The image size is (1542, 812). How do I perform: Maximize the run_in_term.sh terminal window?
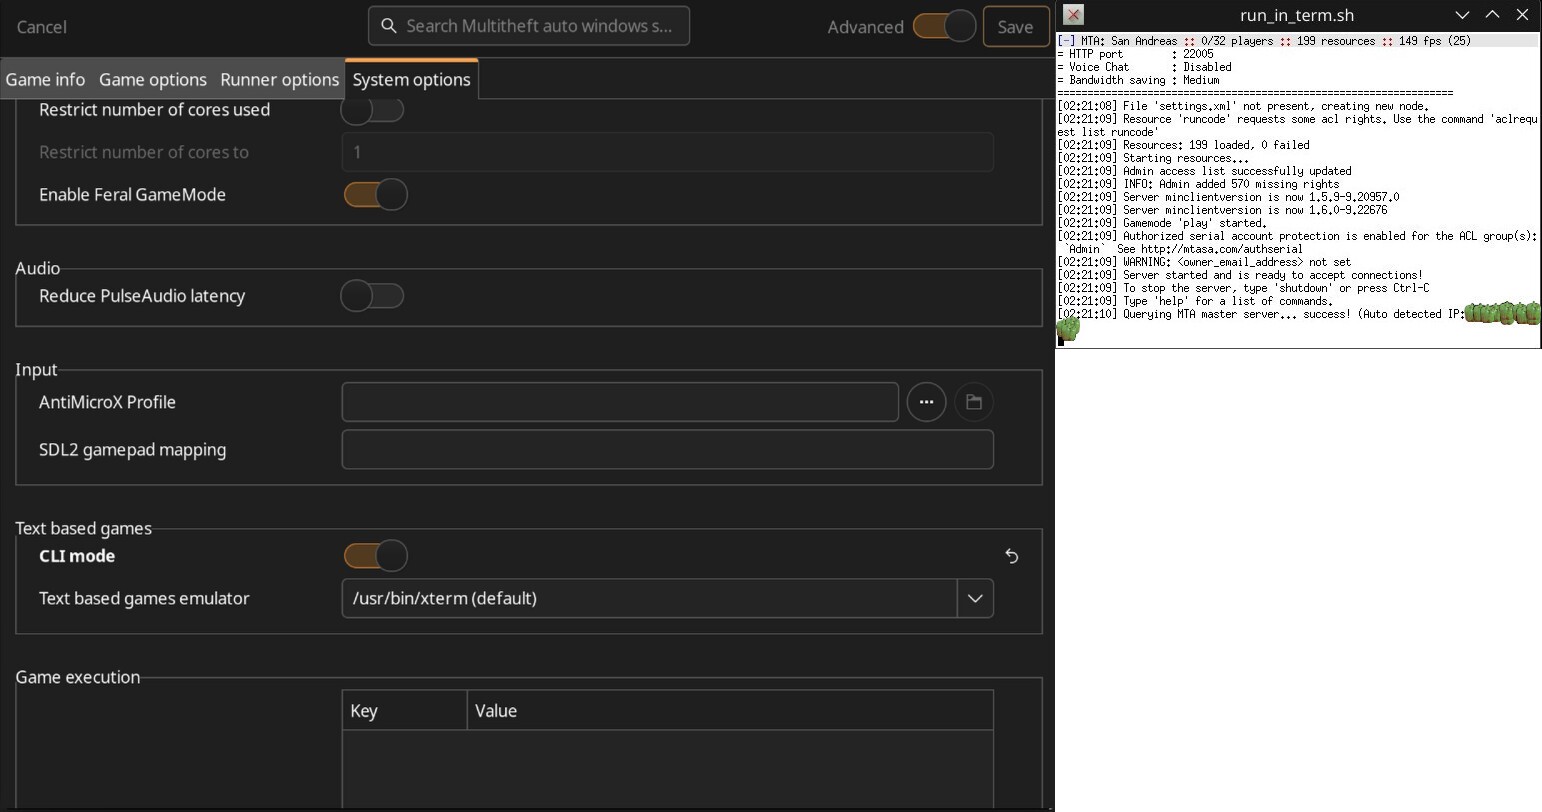pos(1492,15)
